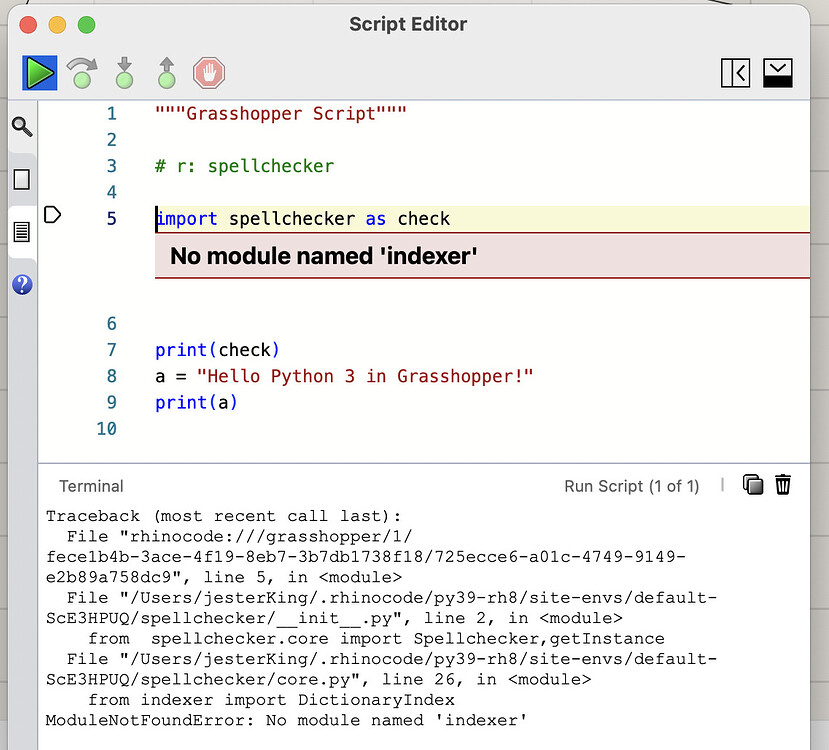Viewport: 829px width, 750px height.
Task: Run the script with the green play button
Action: pos(39,72)
